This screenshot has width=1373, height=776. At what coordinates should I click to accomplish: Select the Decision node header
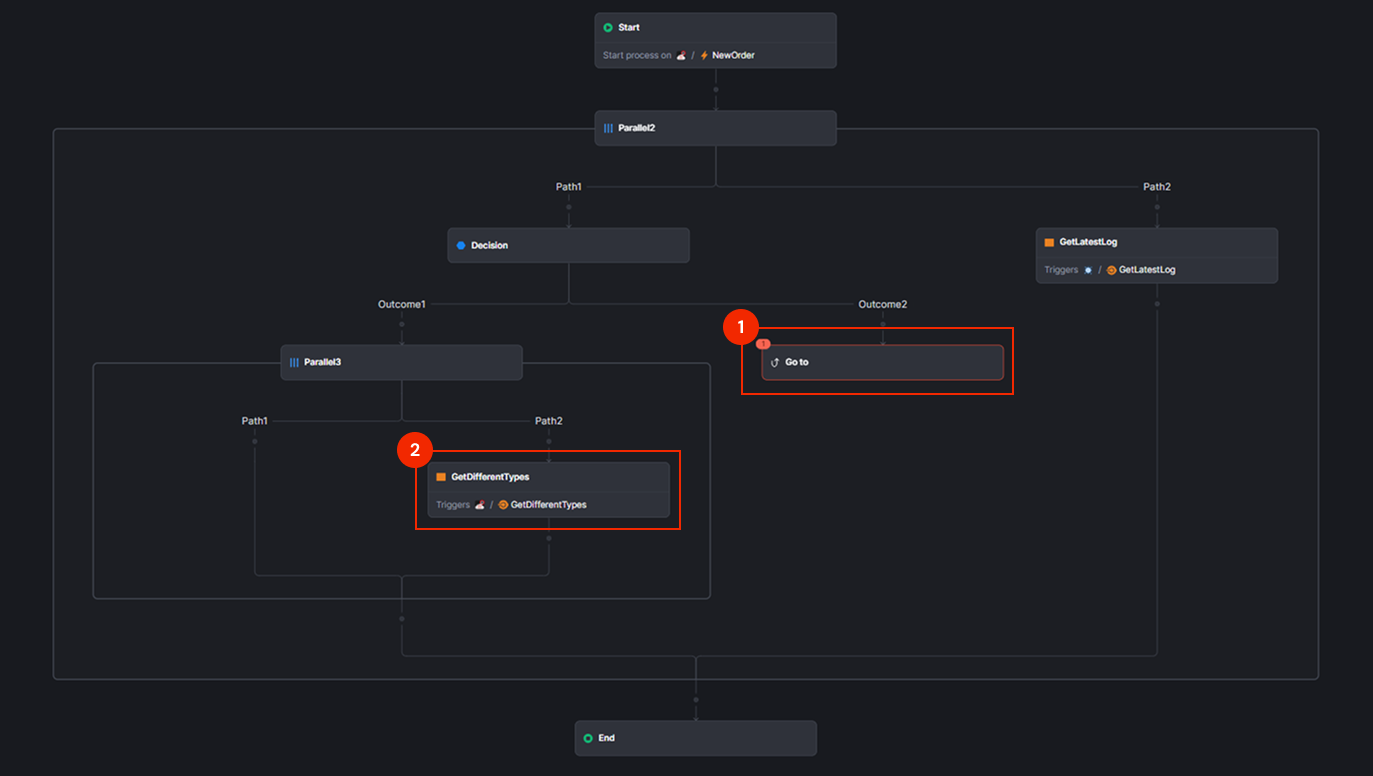coord(568,245)
